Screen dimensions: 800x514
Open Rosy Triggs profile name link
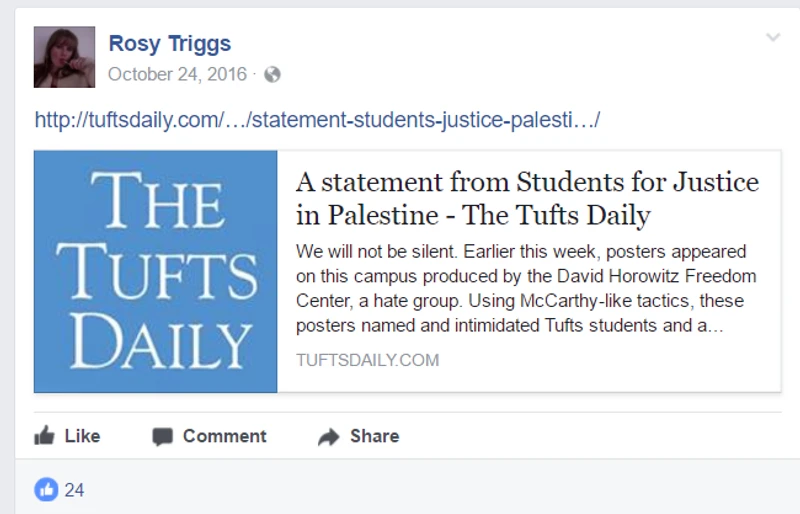coord(170,43)
